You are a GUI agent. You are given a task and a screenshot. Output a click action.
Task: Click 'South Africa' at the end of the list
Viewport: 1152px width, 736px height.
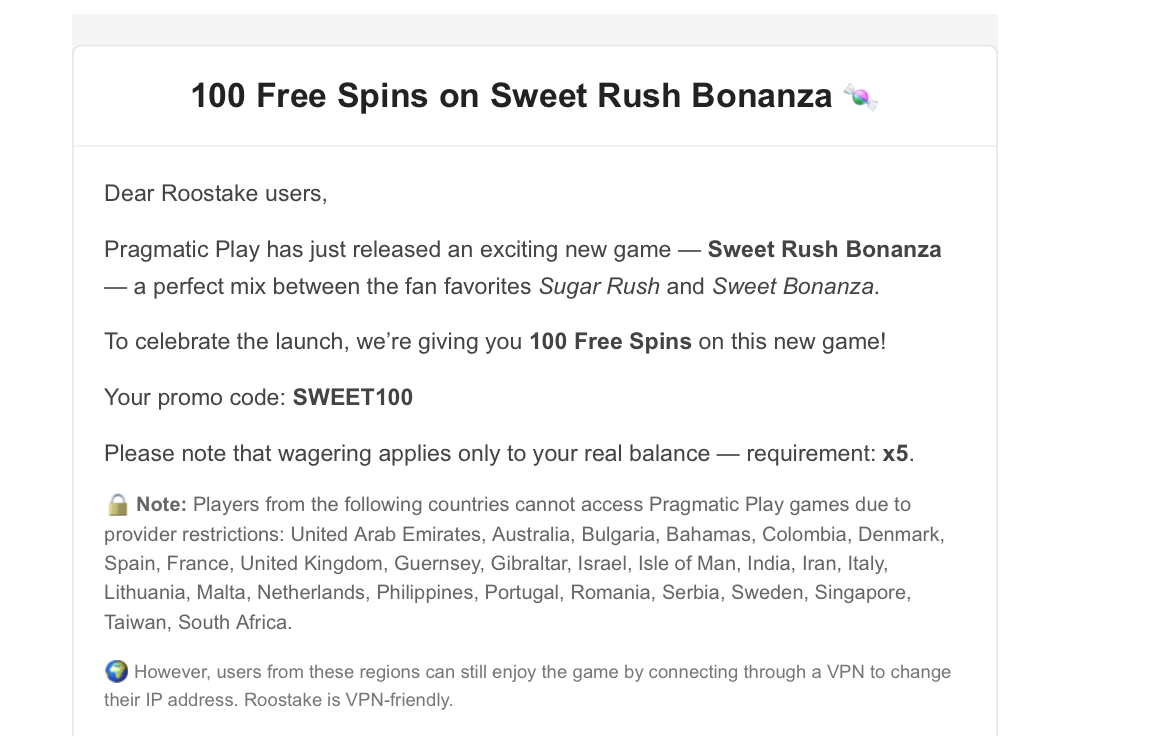tap(235, 622)
